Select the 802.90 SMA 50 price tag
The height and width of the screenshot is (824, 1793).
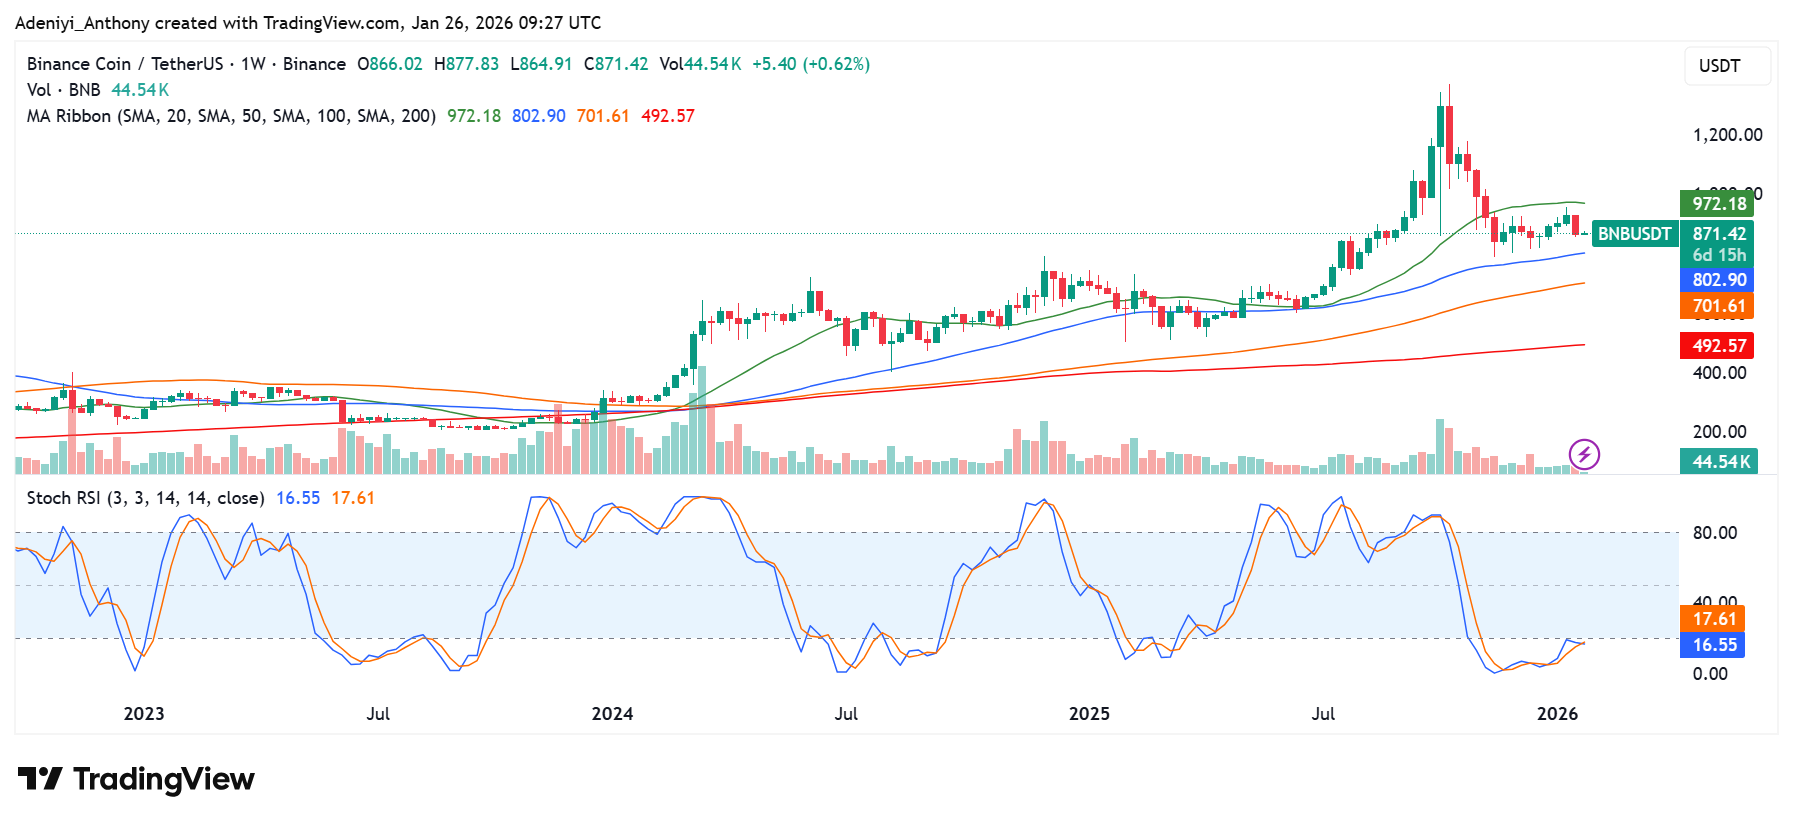tap(1718, 281)
